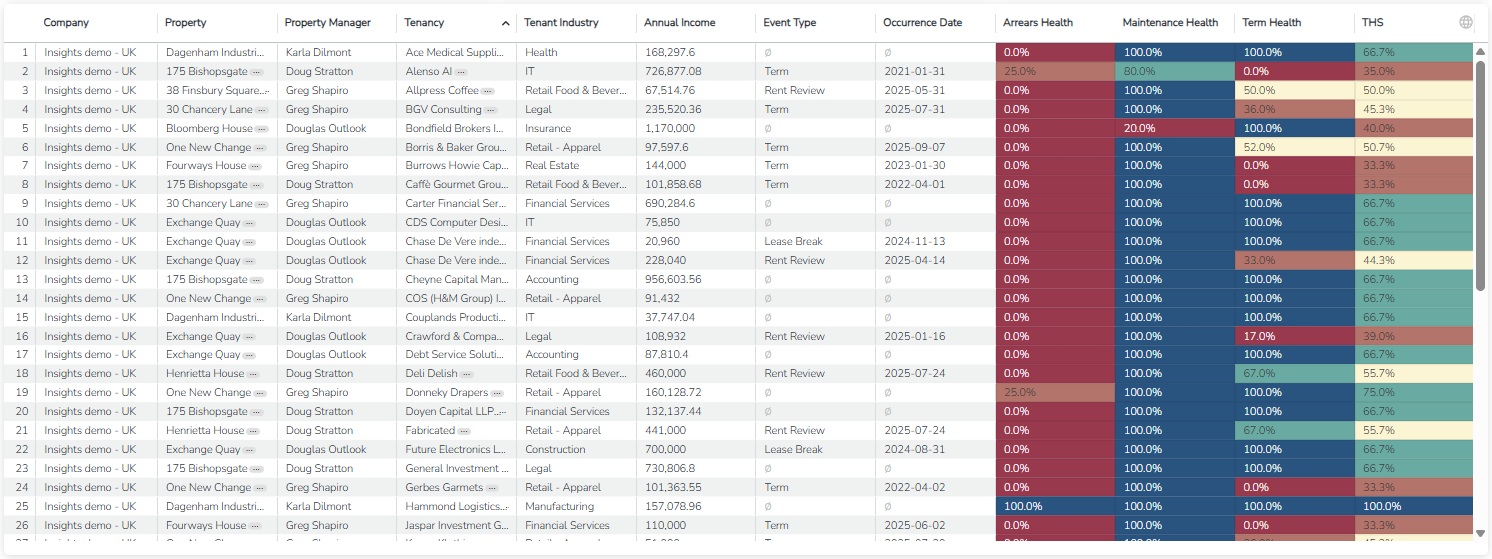Open the ellipsis badge beside Bloomberg House
Screen dimensions: 1492x559
click(262, 129)
